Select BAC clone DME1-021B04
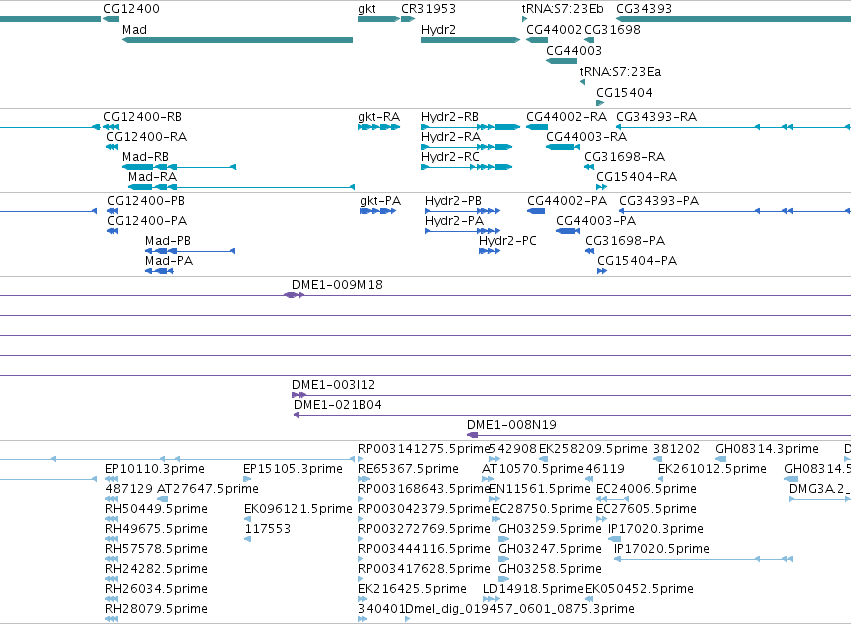The image size is (851, 624). [338, 405]
